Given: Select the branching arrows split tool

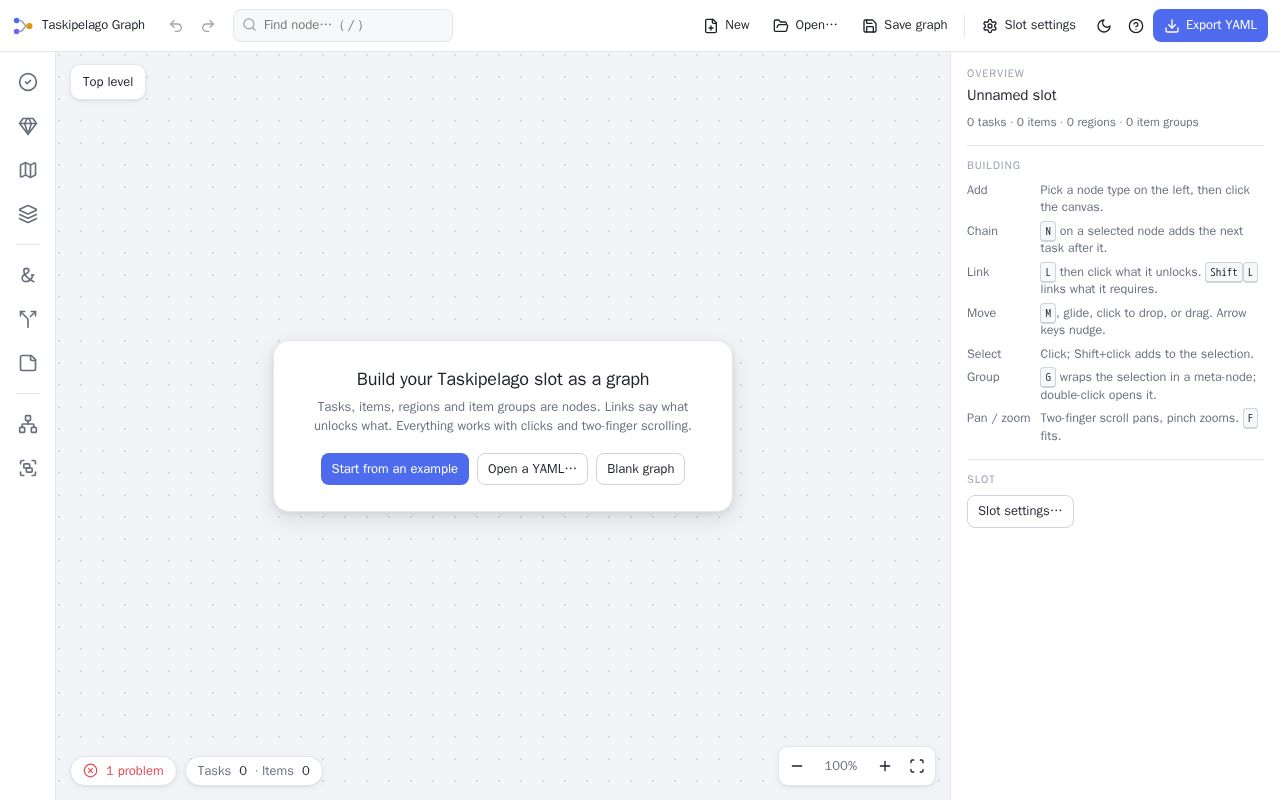Looking at the screenshot, I should [x=28, y=319].
